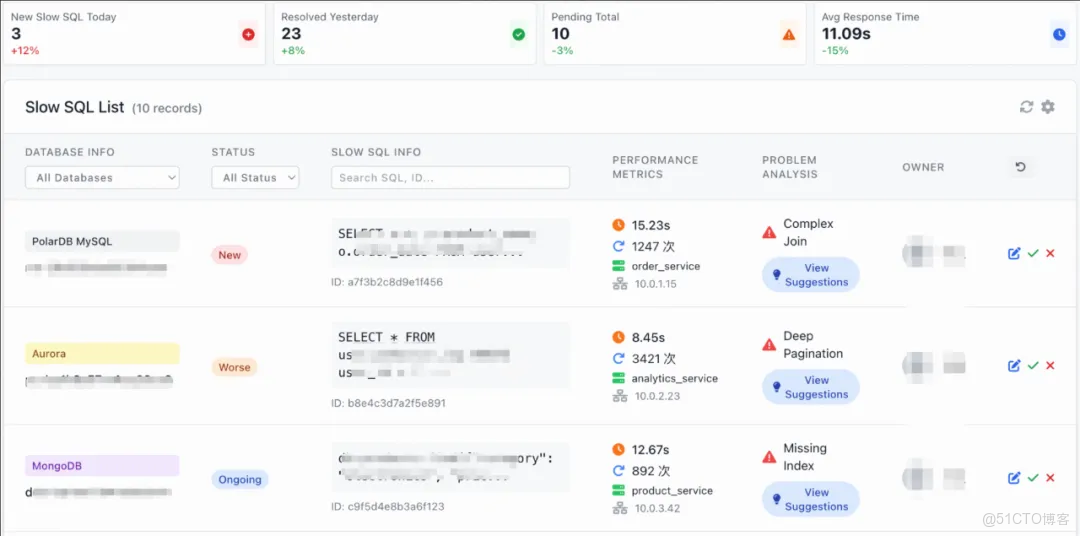1080x536 pixels.
Task: Click the product_service label
Action: click(x=672, y=491)
